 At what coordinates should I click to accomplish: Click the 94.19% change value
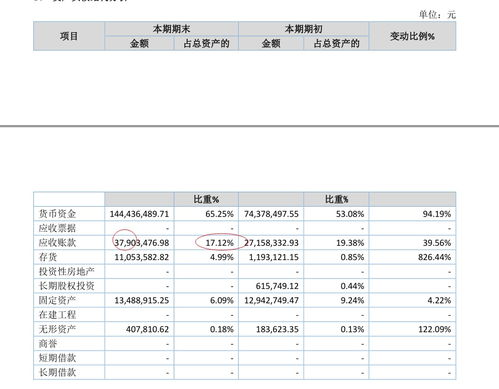437,214
